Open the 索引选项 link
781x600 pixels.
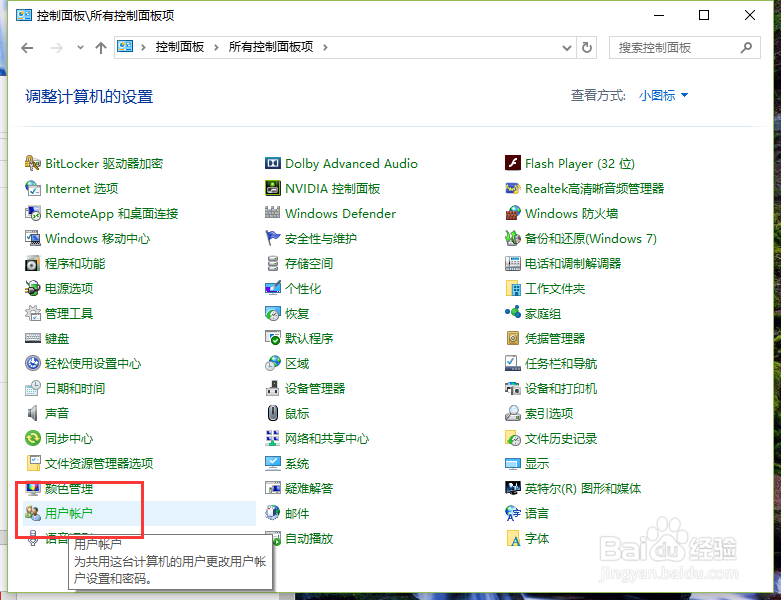tap(549, 413)
